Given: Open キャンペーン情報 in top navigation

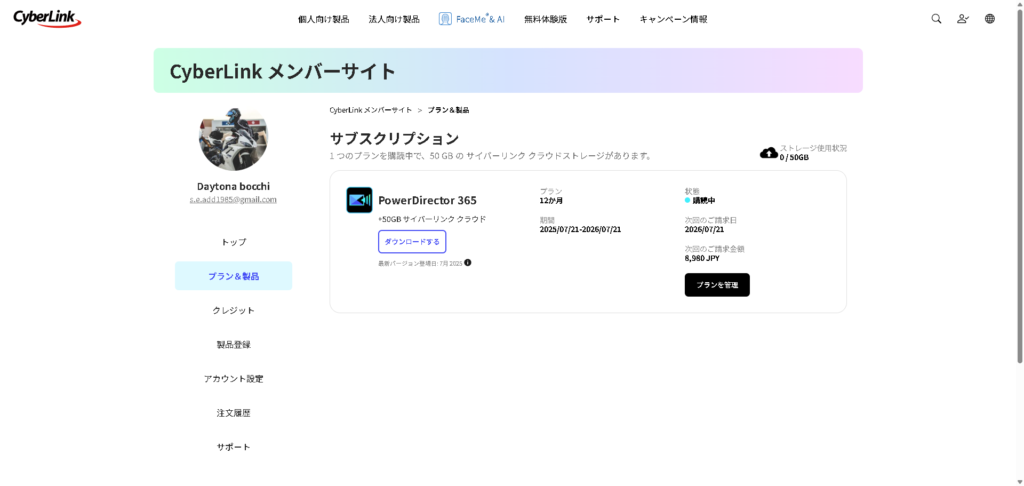Looking at the screenshot, I should coord(673,19).
